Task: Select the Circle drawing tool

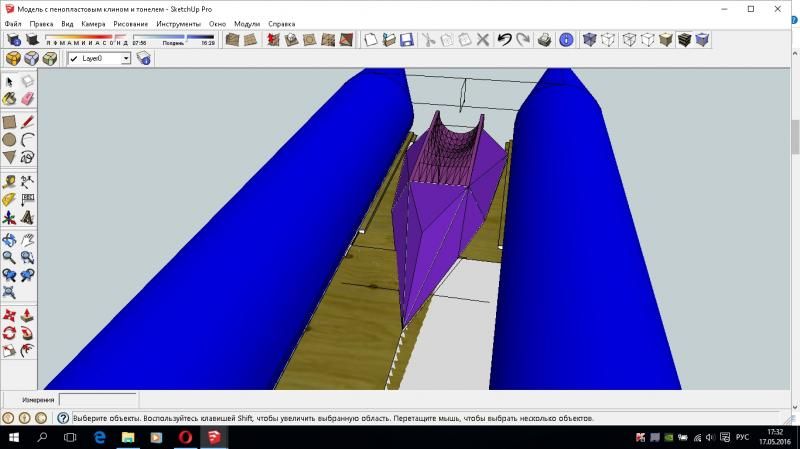Action: 9,140
